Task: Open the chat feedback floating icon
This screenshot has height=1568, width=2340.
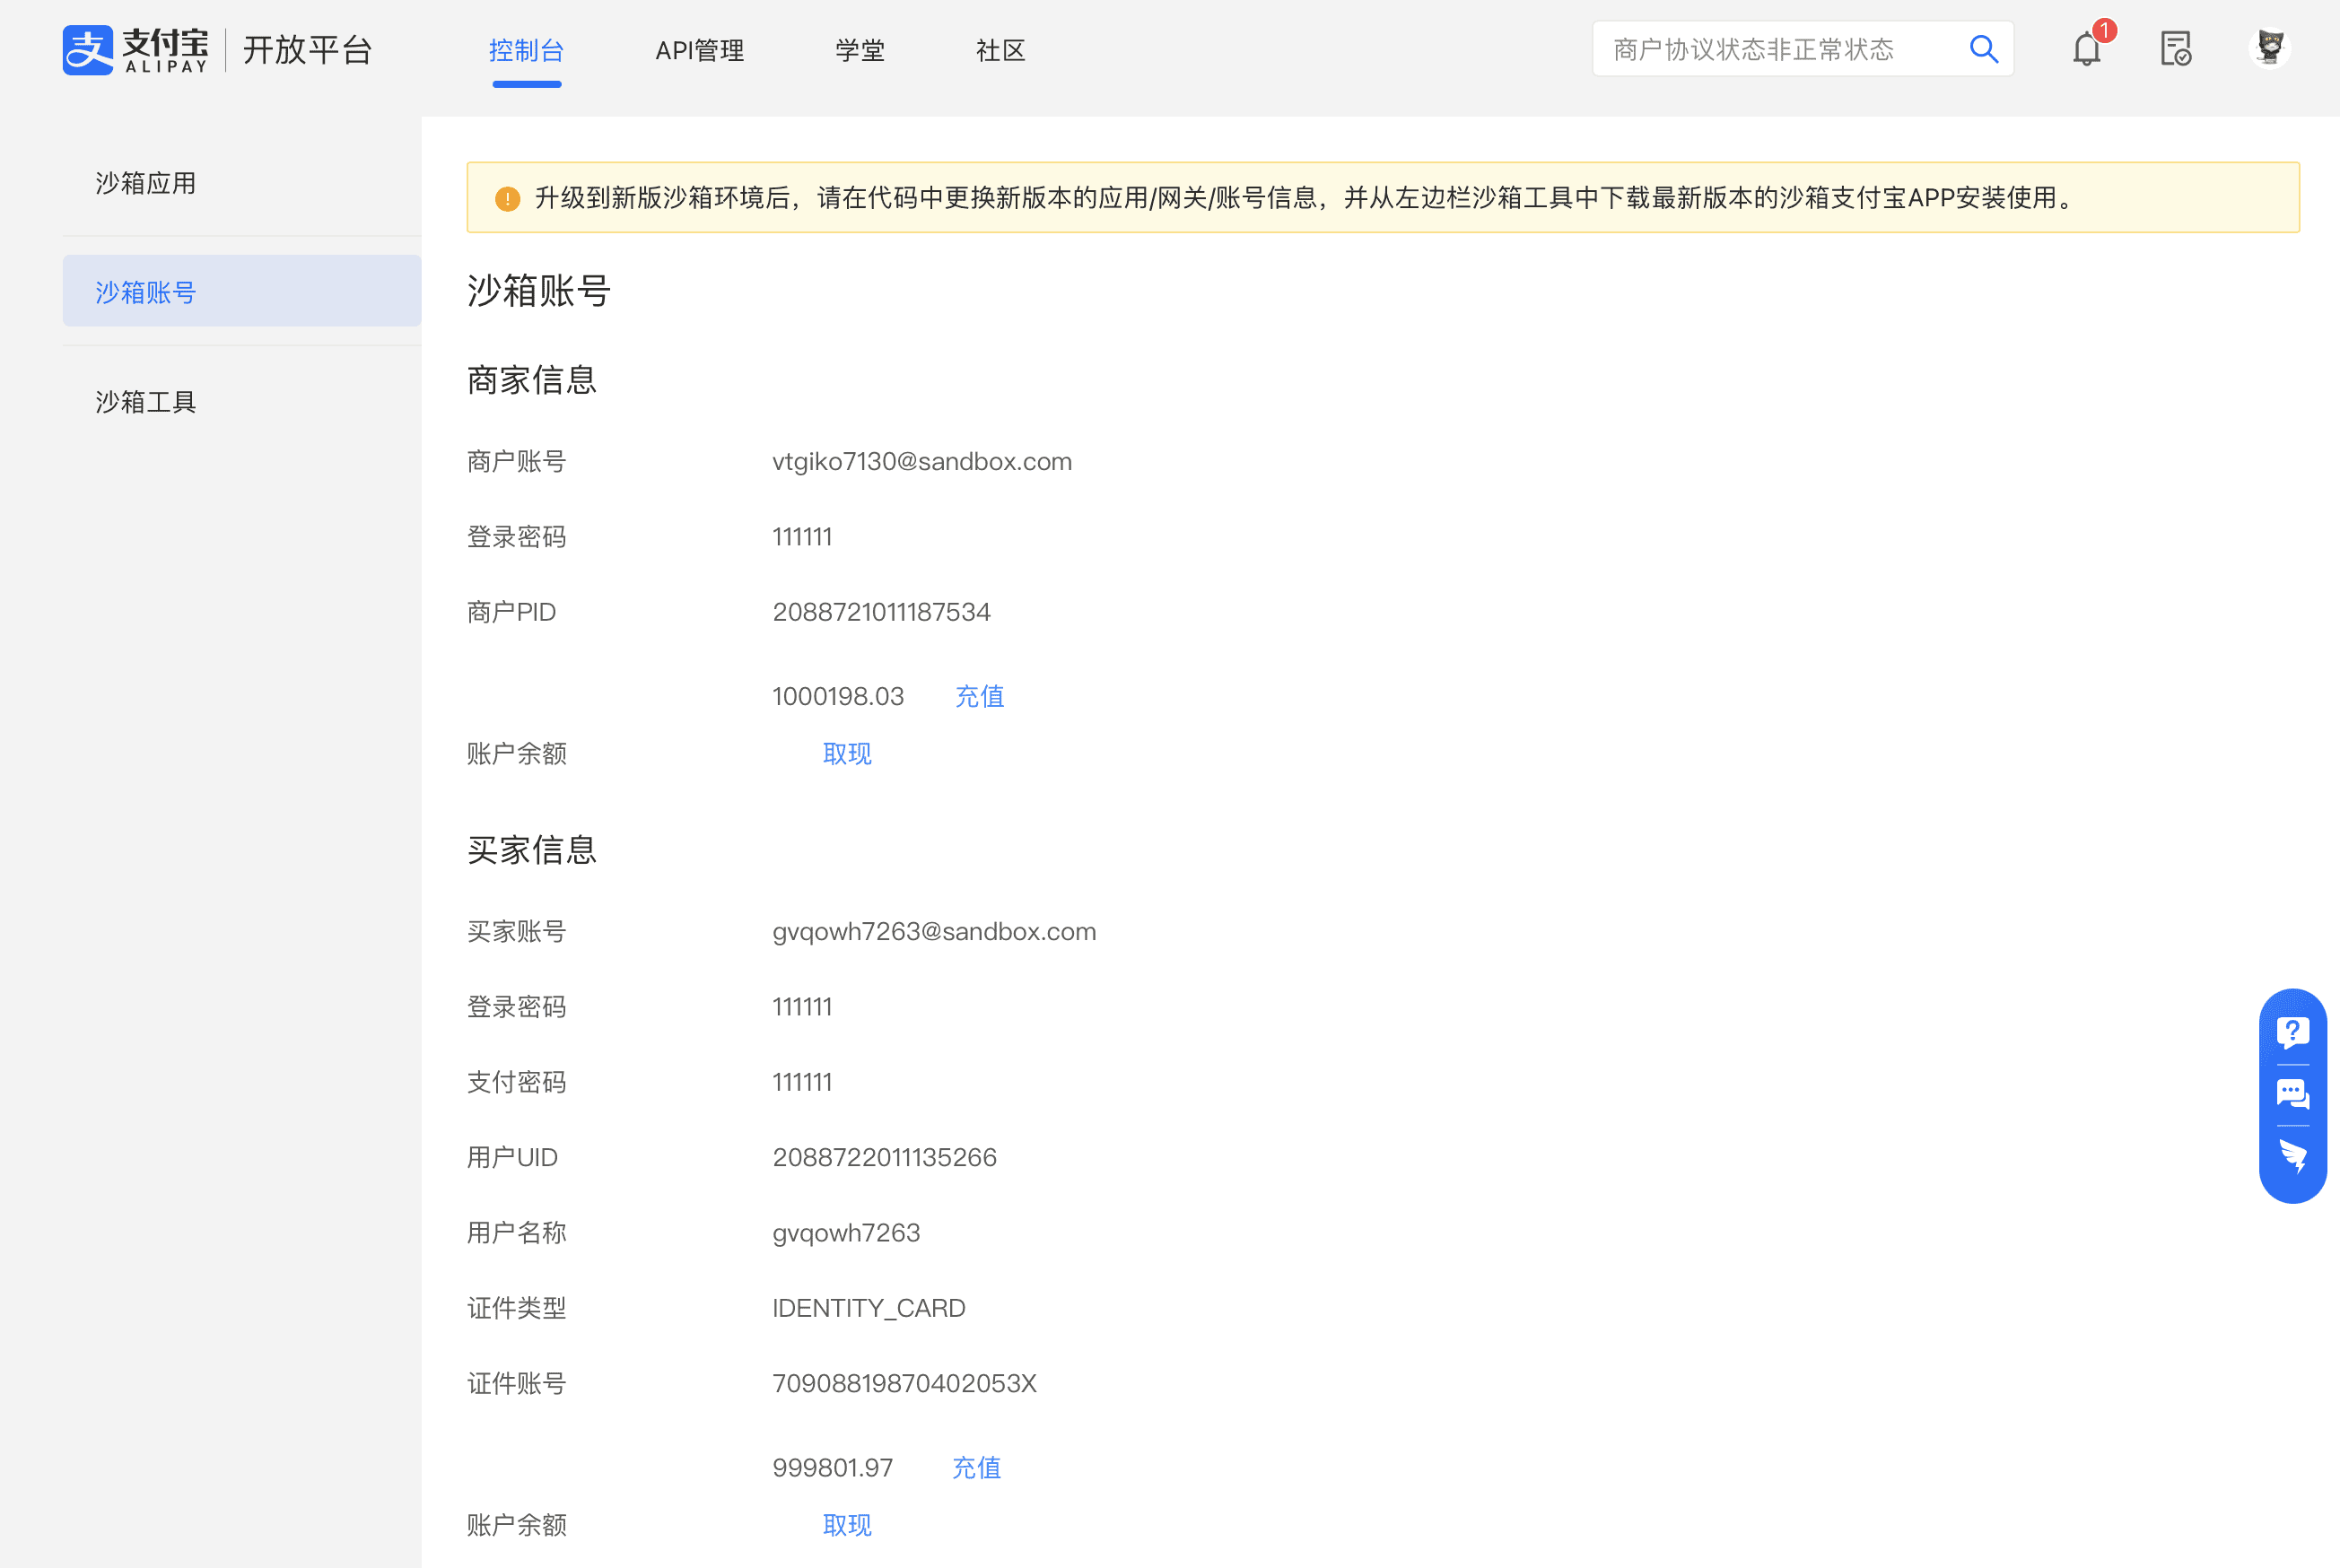Action: (2292, 1094)
